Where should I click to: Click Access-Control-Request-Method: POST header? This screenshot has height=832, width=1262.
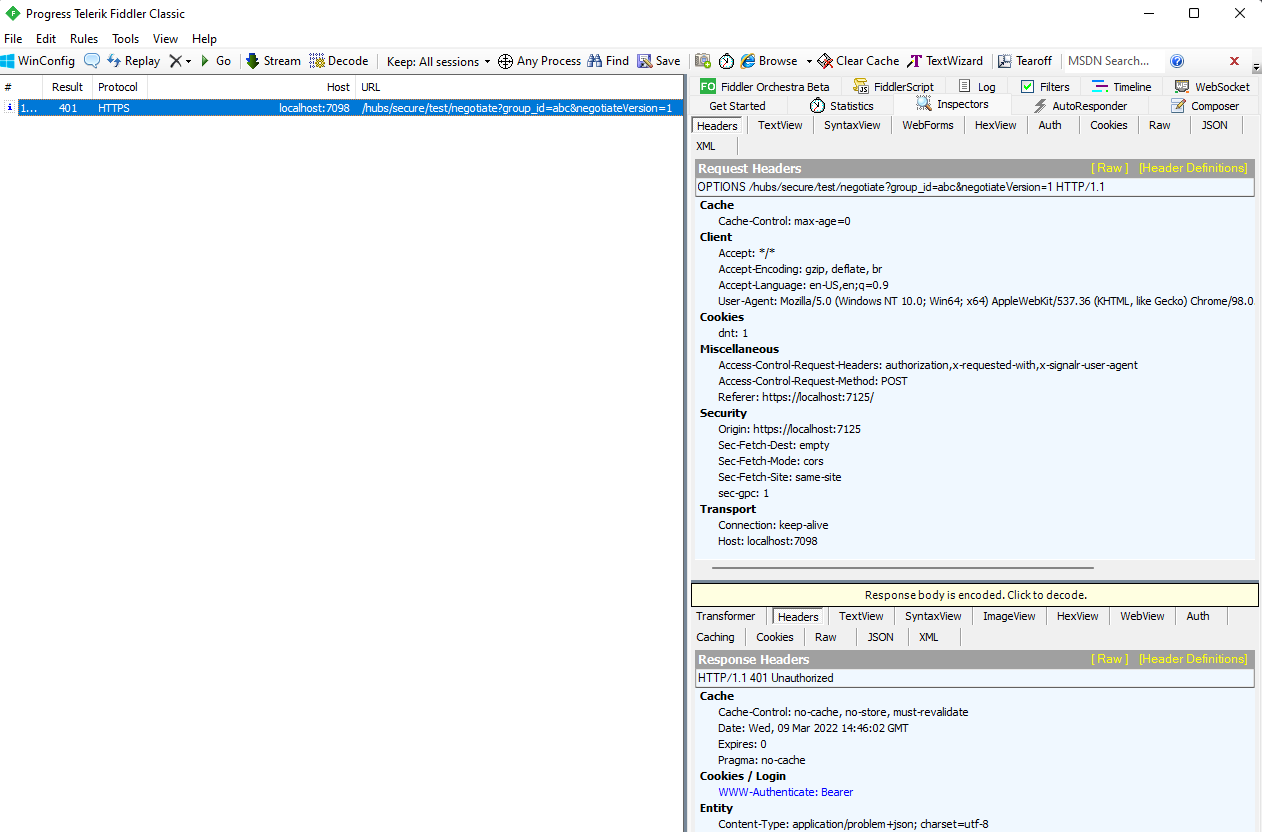click(x=813, y=381)
